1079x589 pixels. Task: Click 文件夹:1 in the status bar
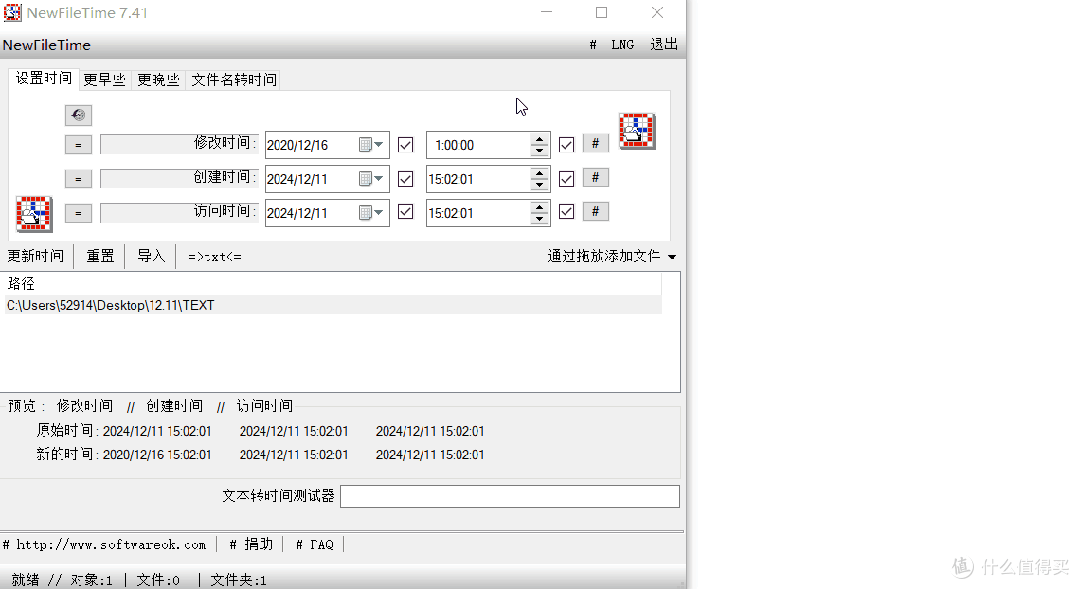pyautogui.click(x=238, y=580)
